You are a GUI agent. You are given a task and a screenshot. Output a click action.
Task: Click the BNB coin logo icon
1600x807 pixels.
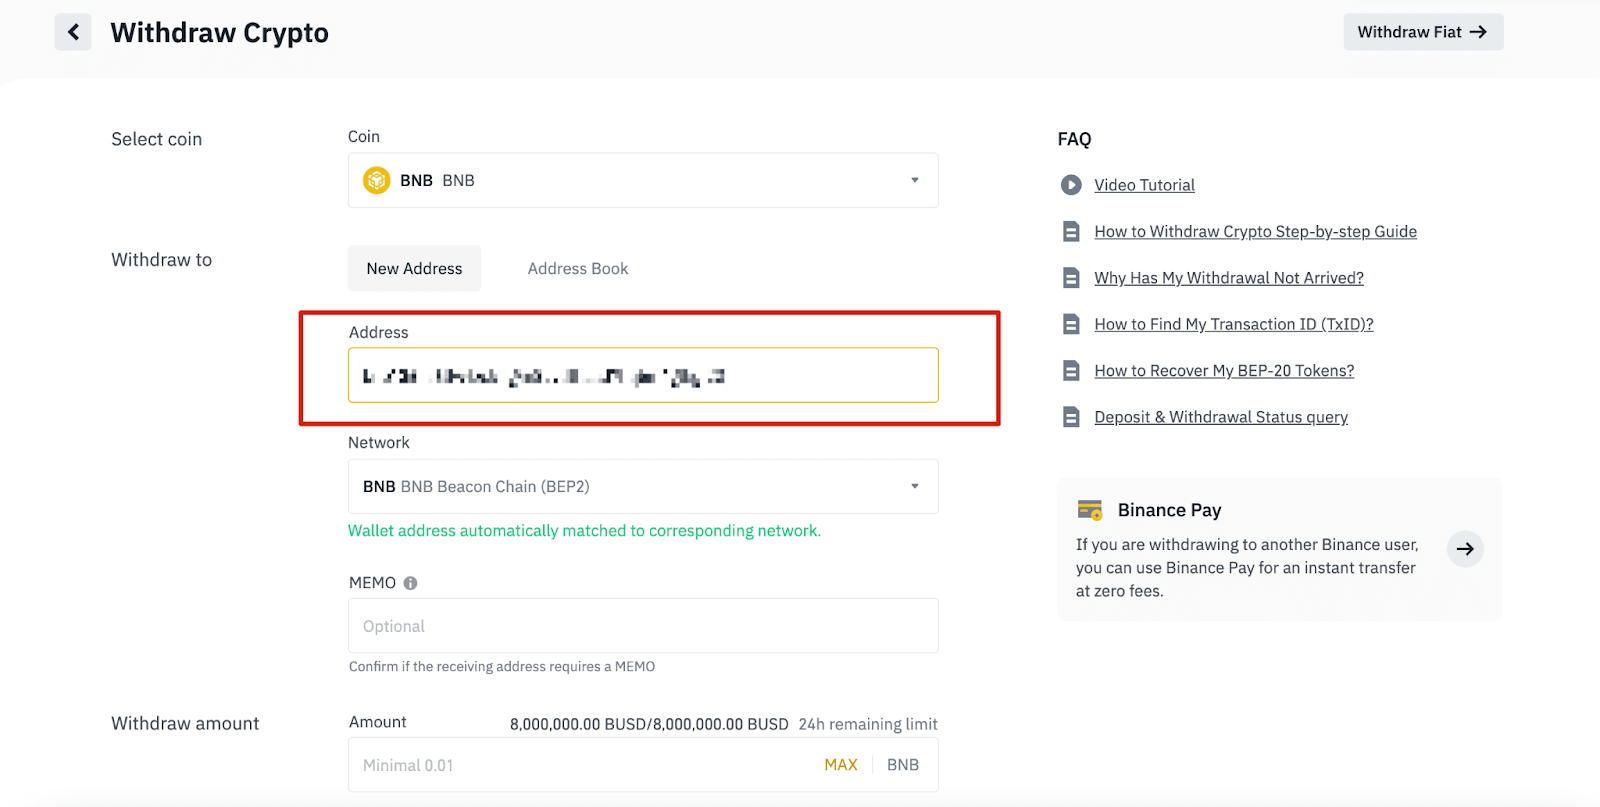click(377, 180)
